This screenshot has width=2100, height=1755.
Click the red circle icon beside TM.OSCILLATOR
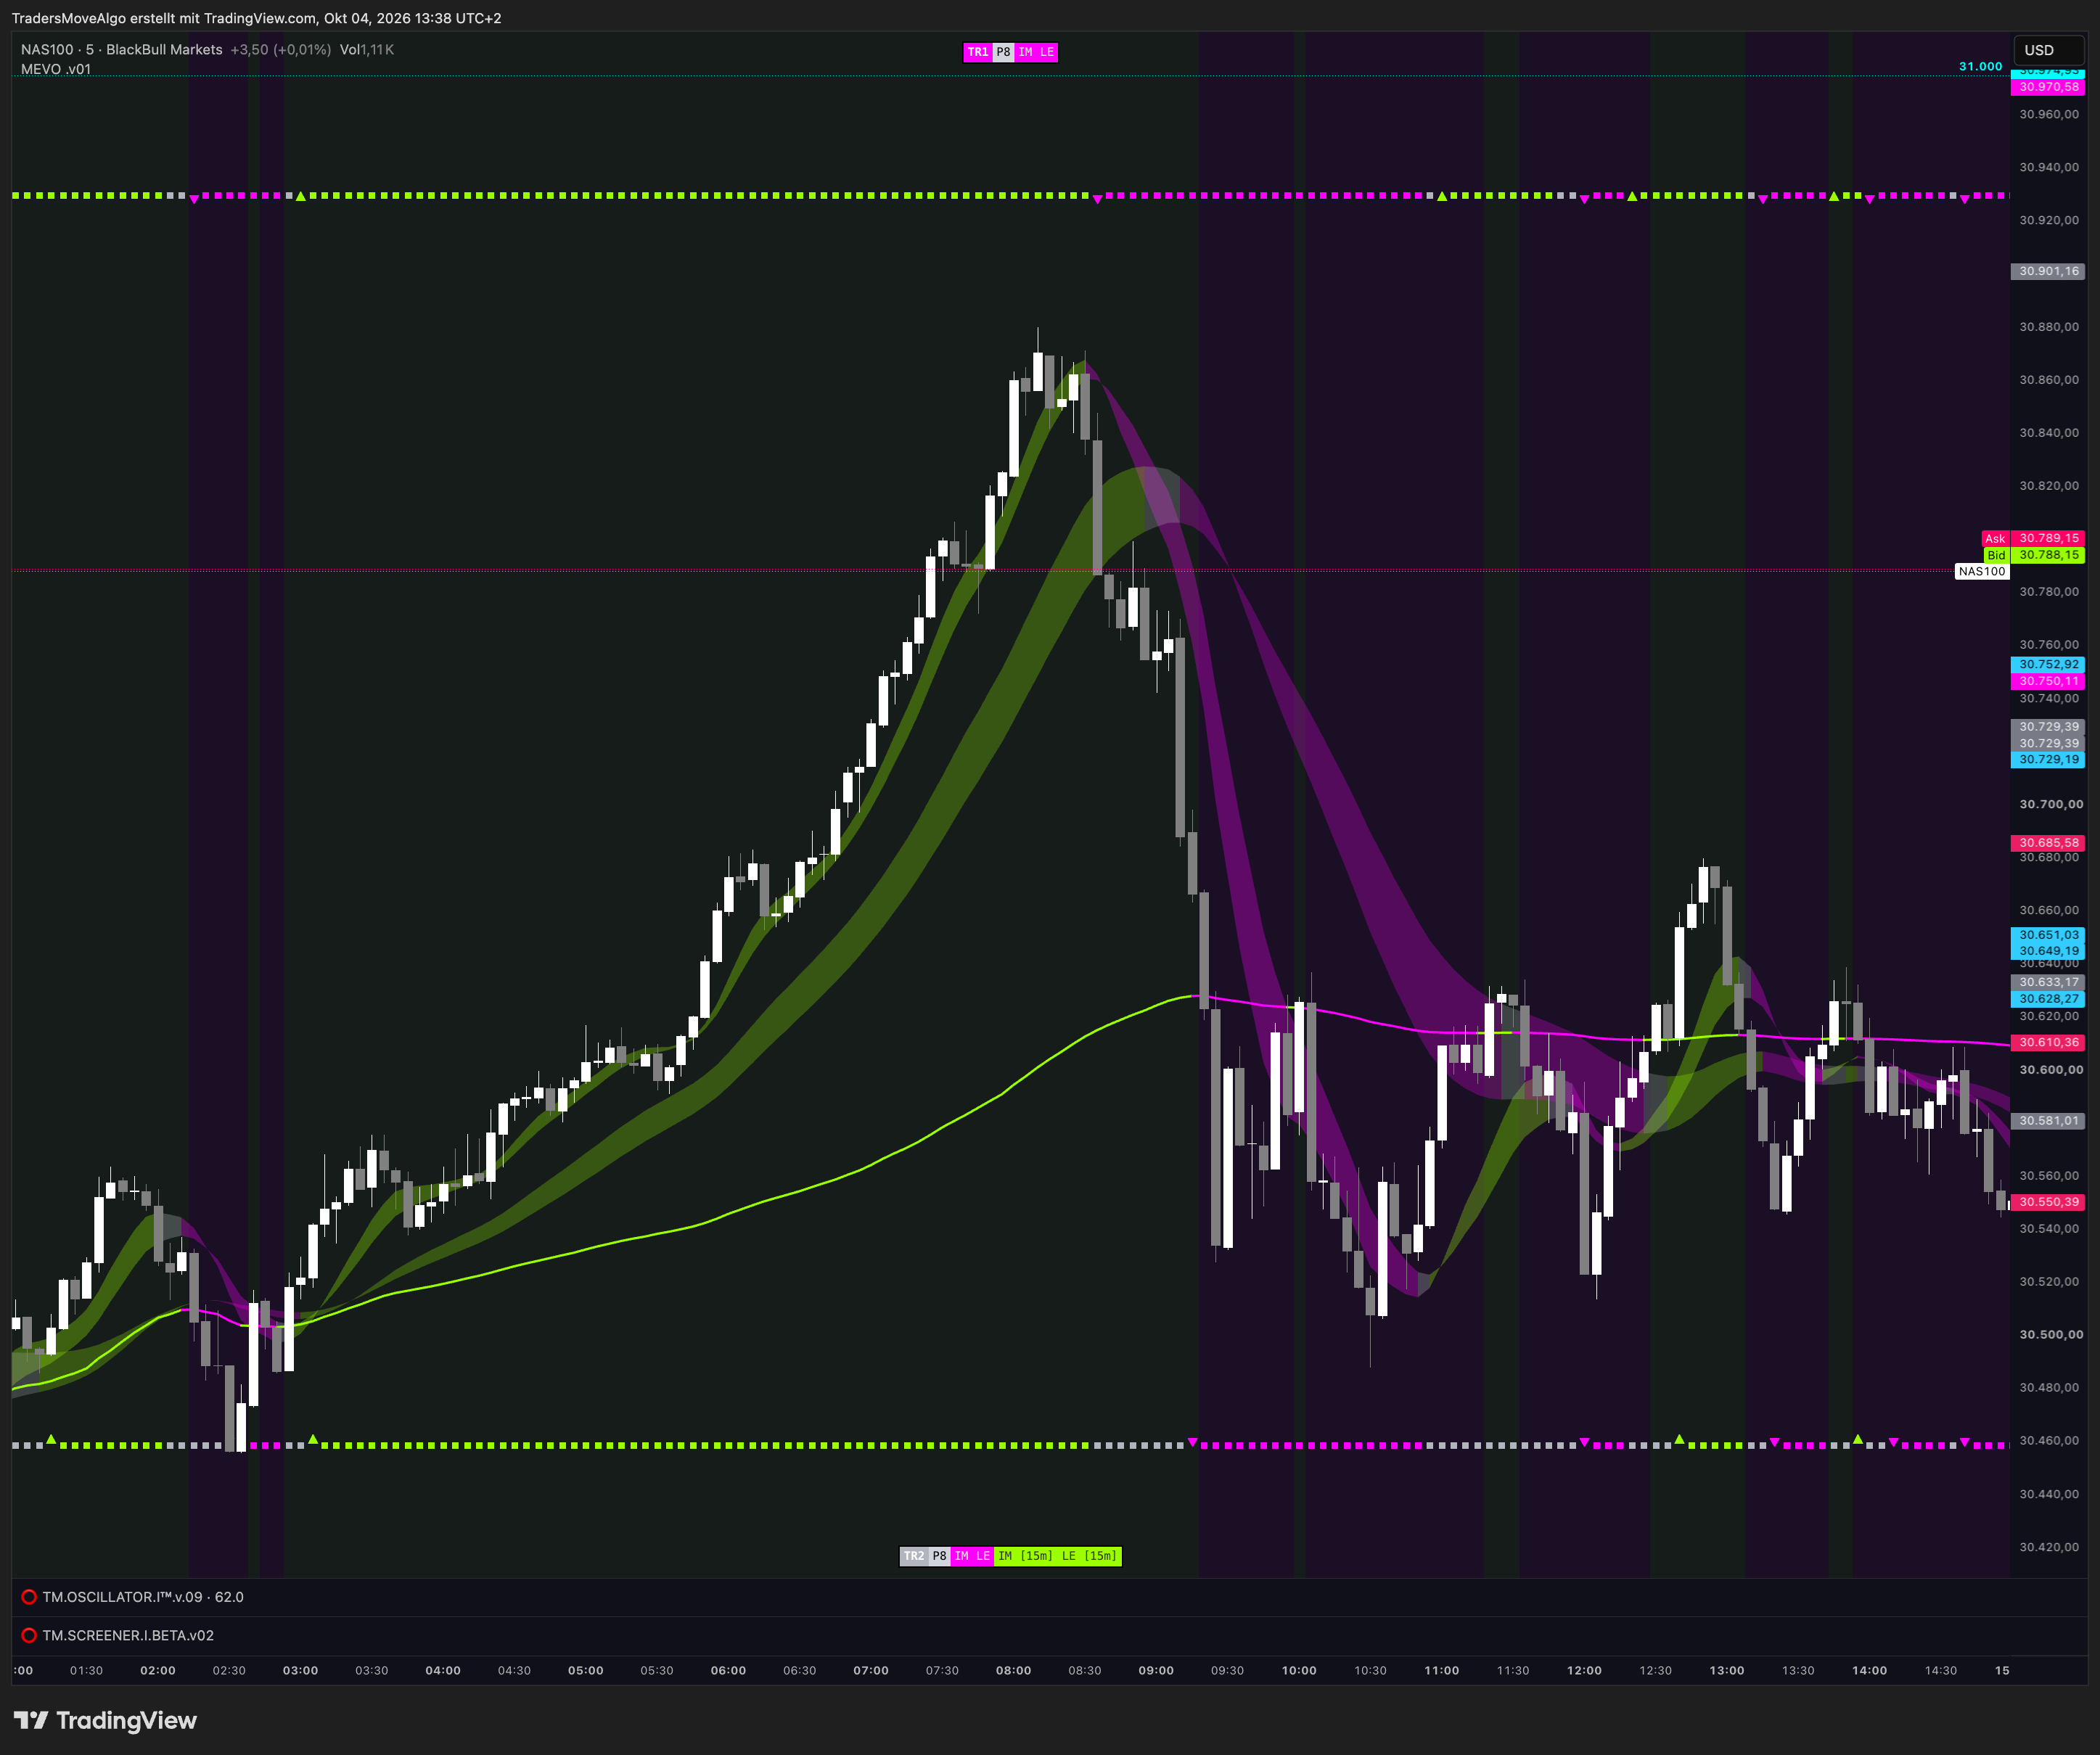(x=29, y=1597)
